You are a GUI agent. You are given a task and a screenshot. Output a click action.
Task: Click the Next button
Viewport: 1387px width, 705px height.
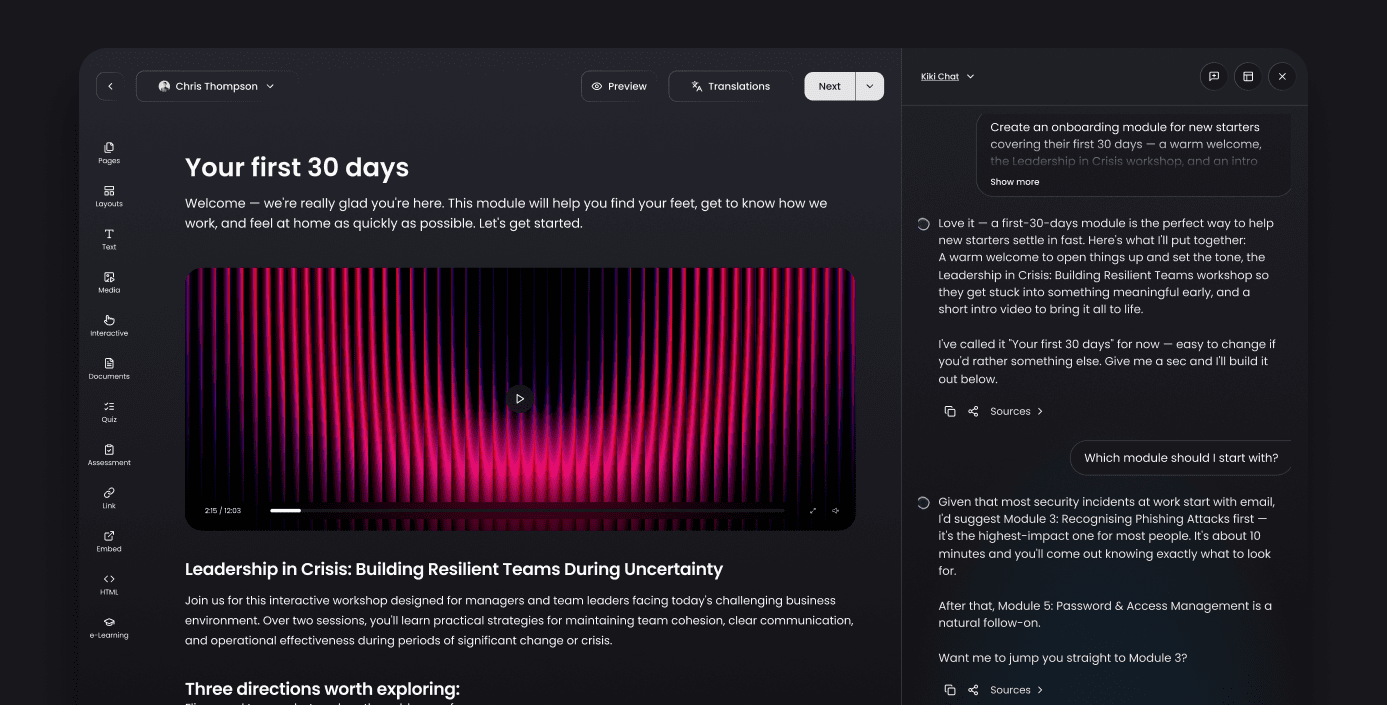(830, 86)
